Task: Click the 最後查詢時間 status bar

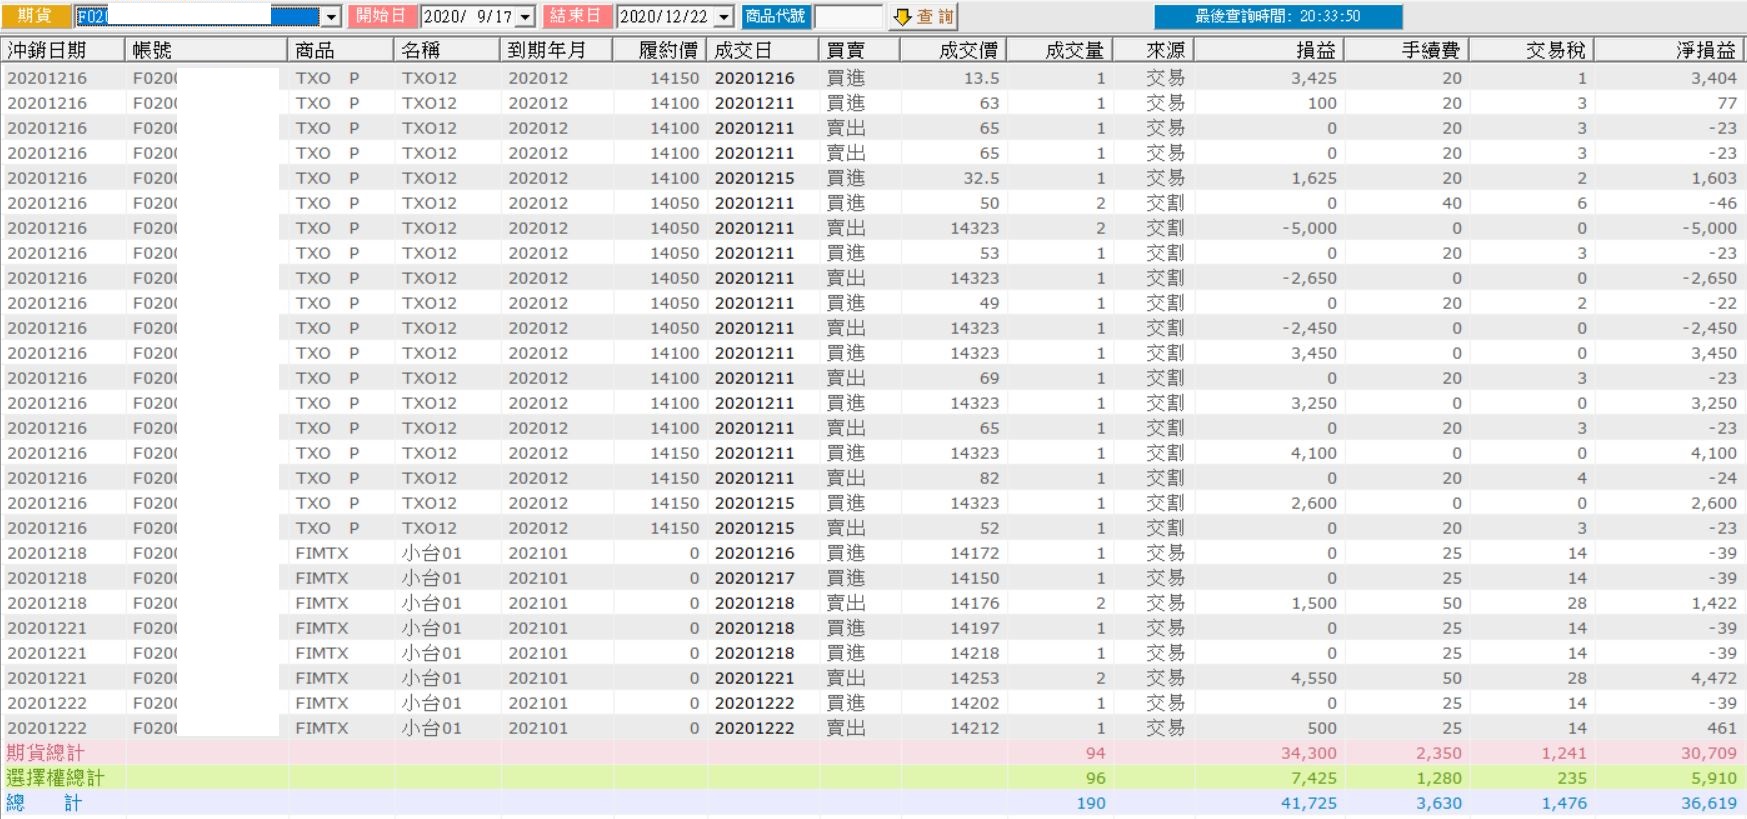Action: click(1278, 17)
